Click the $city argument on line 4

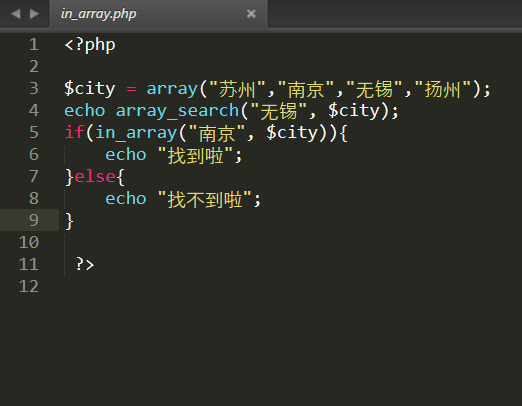(x=354, y=111)
